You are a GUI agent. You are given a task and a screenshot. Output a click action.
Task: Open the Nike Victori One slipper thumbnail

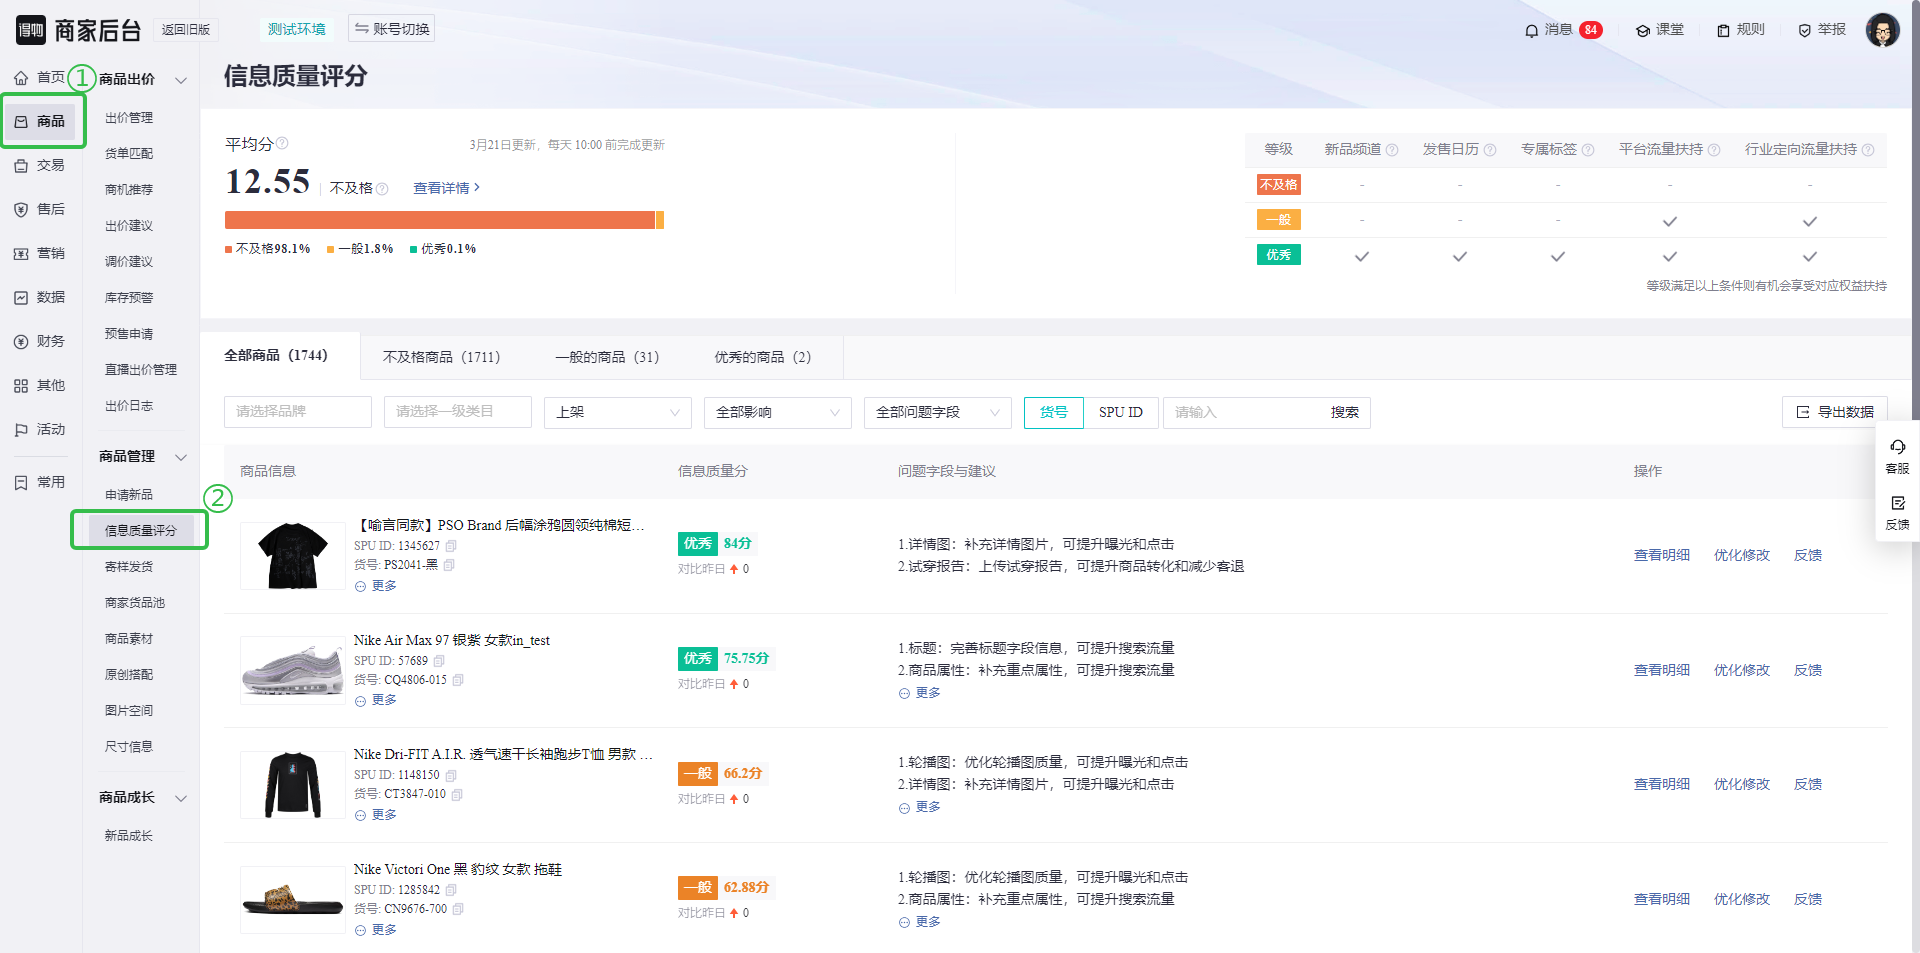tap(293, 900)
